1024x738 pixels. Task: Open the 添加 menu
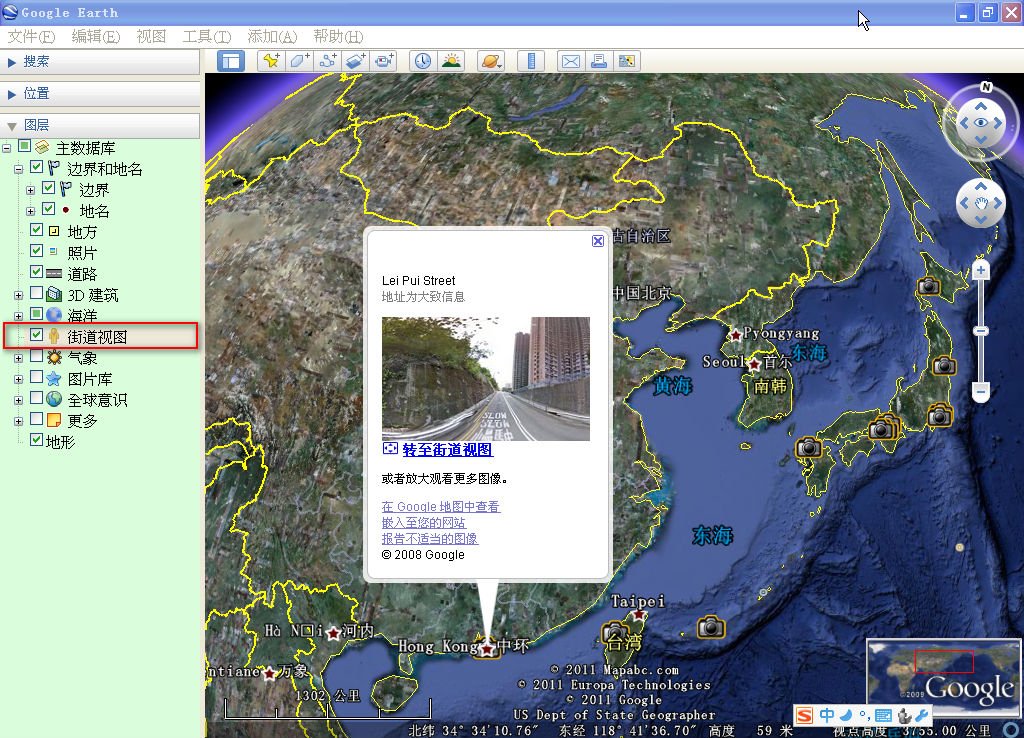point(272,36)
